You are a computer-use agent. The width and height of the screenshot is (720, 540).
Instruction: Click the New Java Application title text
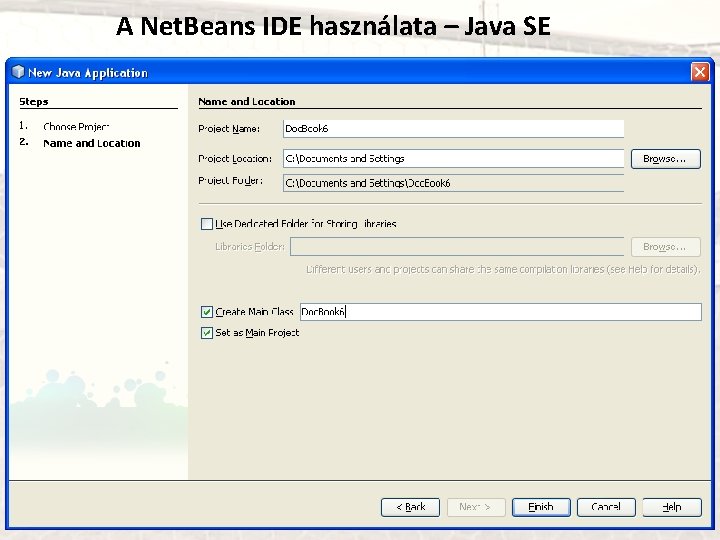(x=88, y=73)
